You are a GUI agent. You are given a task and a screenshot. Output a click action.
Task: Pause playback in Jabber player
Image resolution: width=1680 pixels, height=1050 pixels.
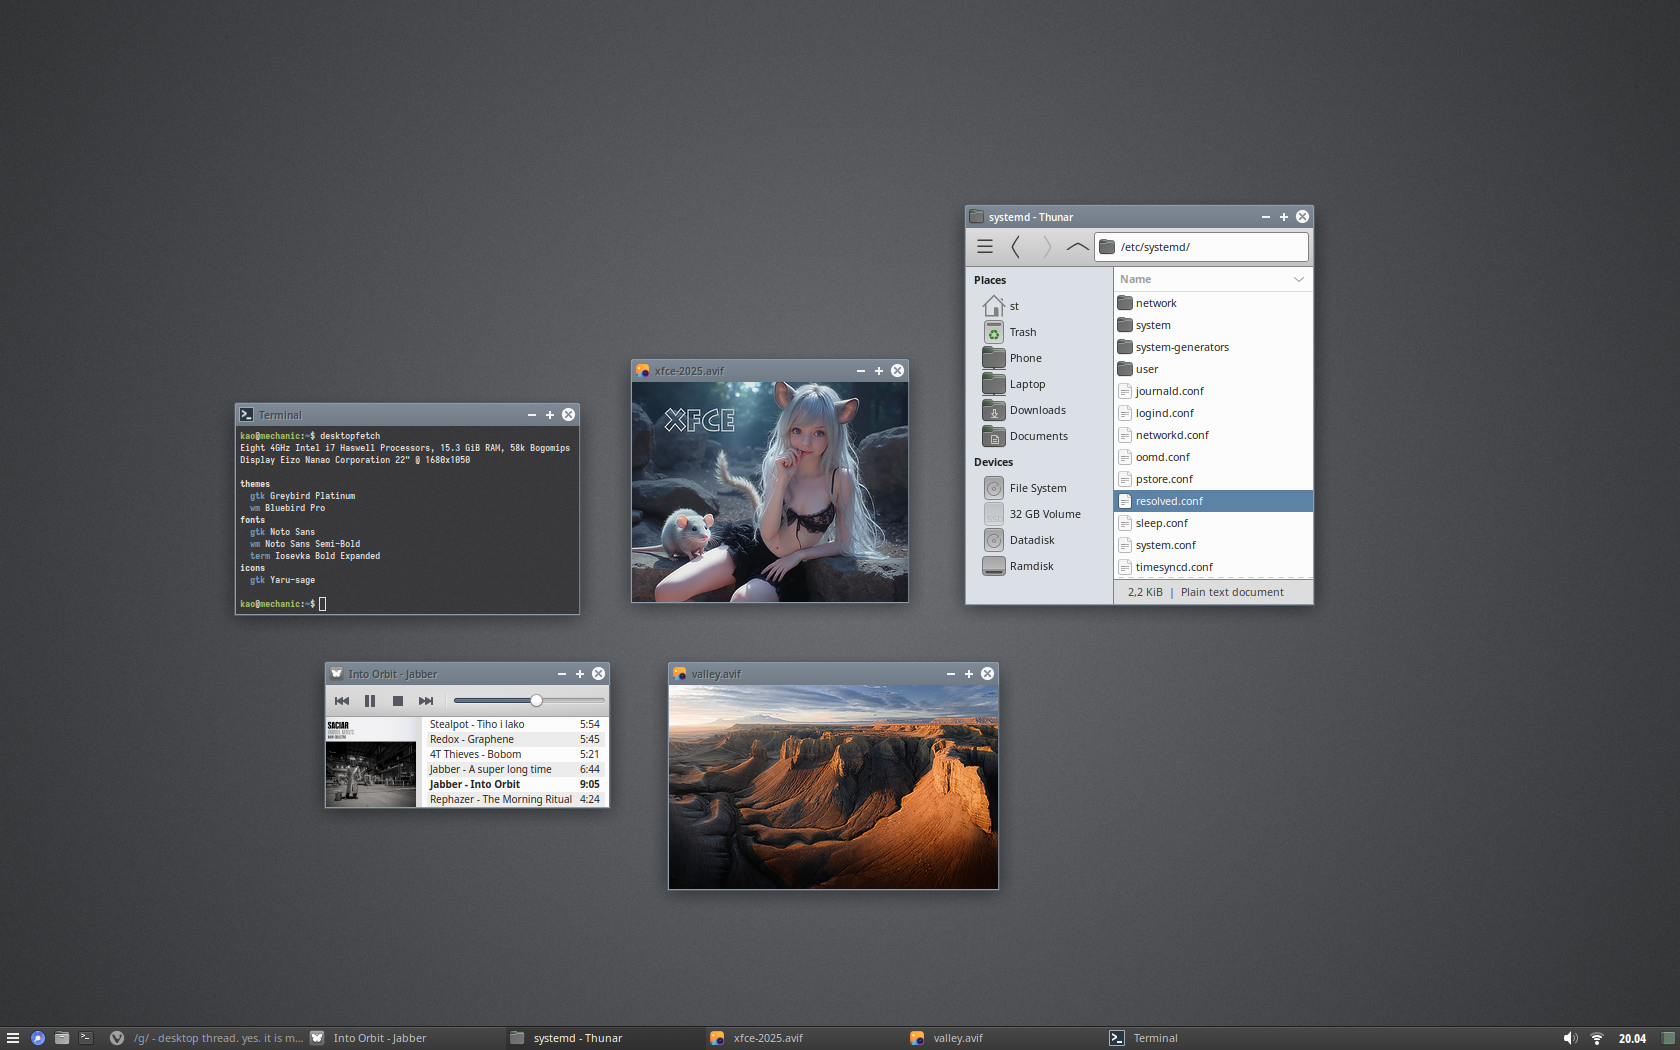(370, 701)
